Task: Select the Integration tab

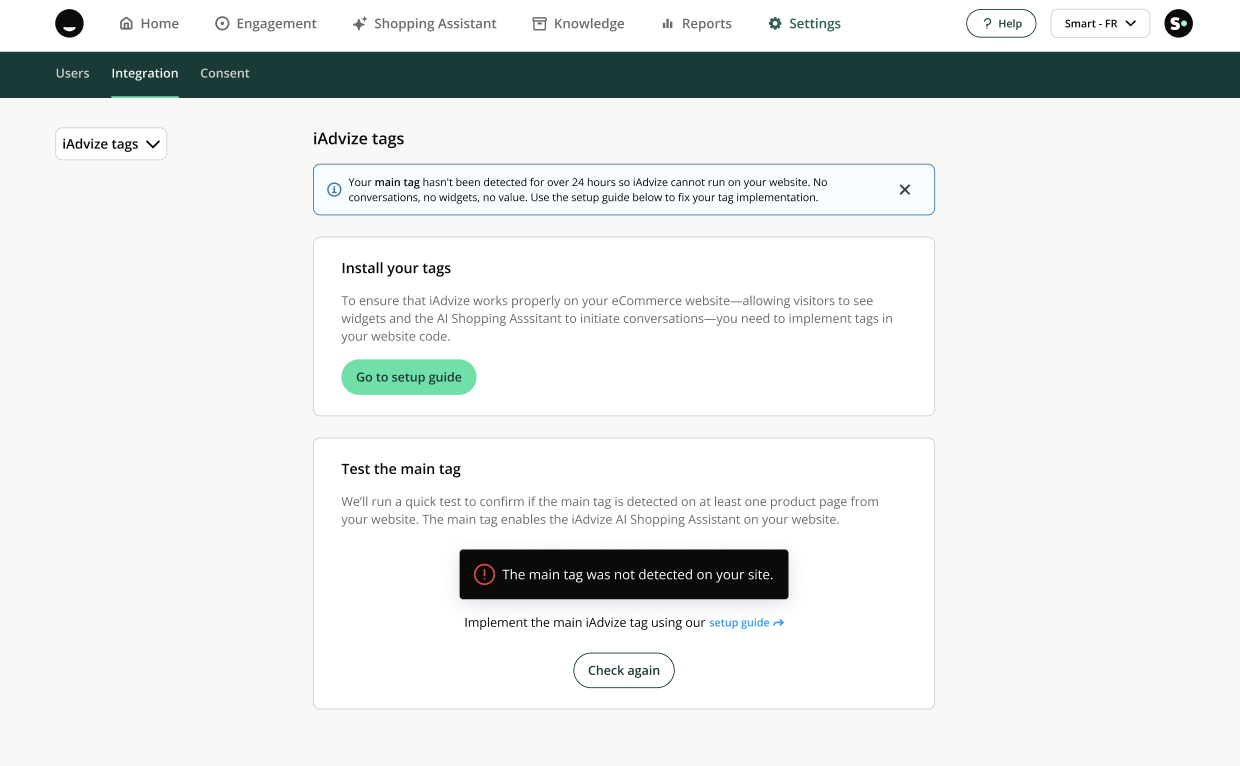Action: (145, 73)
